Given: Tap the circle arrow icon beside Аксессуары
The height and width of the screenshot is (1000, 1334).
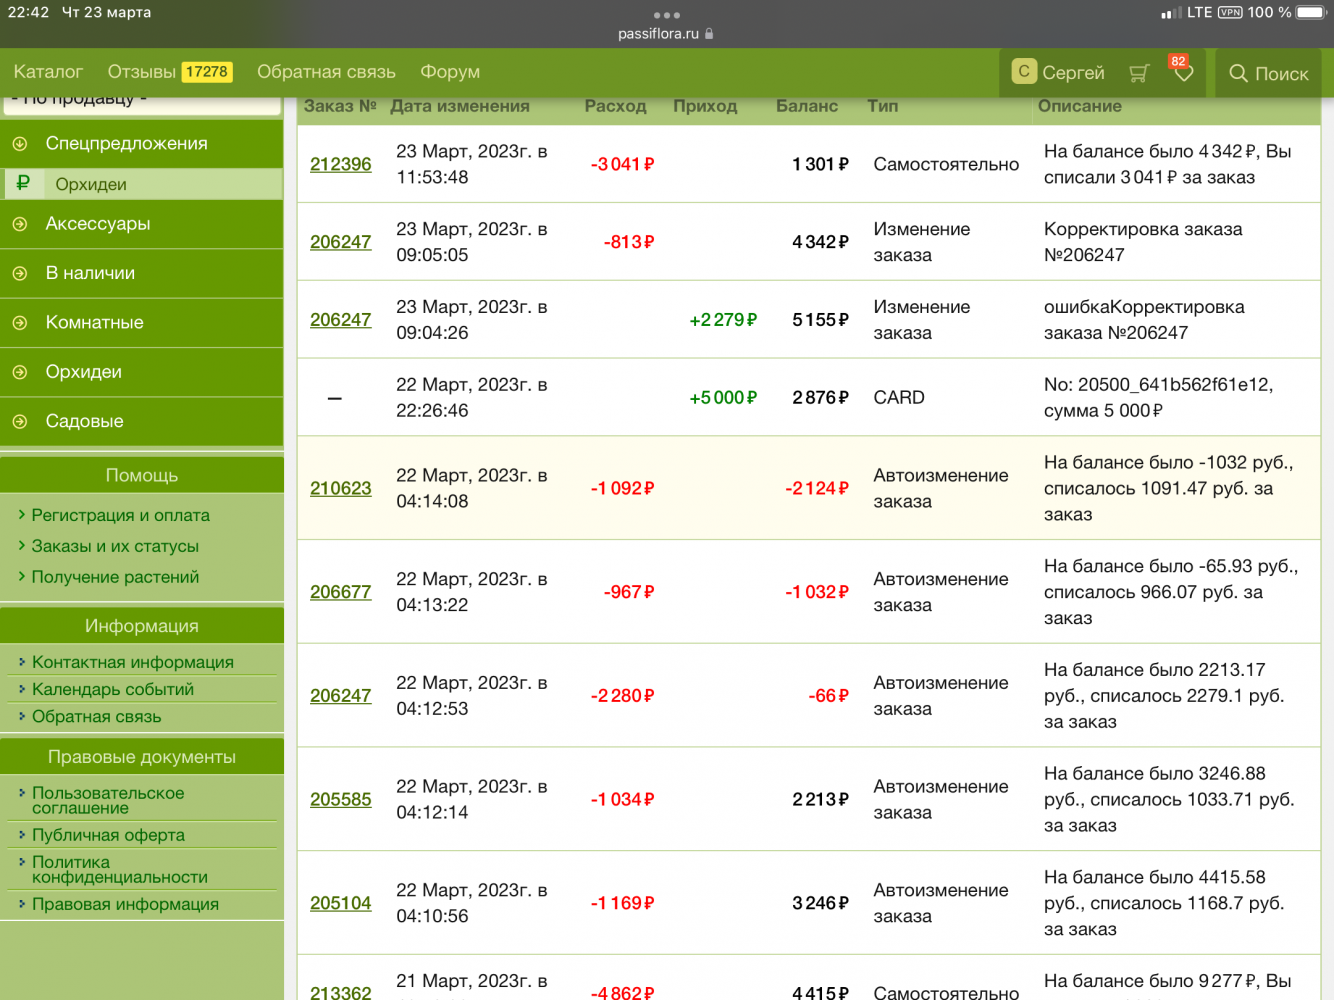Looking at the screenshot, I should coord(20,224).
